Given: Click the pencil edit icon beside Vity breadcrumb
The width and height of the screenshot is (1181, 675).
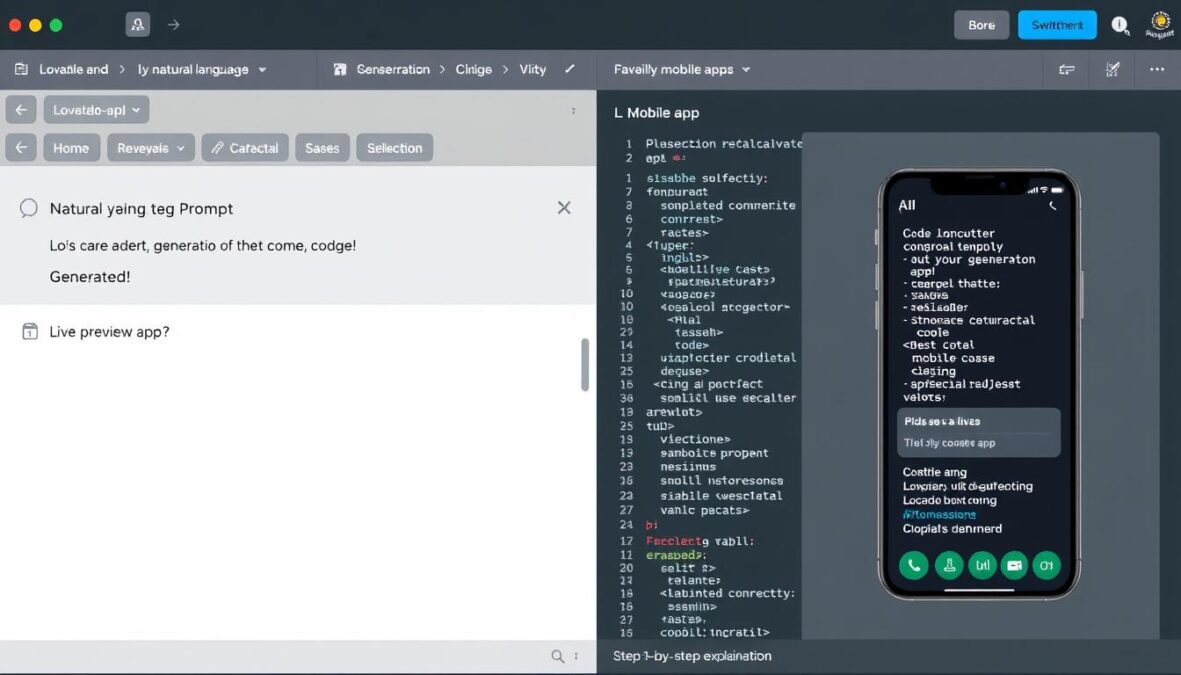Looking at the screenshot, I should coord(569,69).
